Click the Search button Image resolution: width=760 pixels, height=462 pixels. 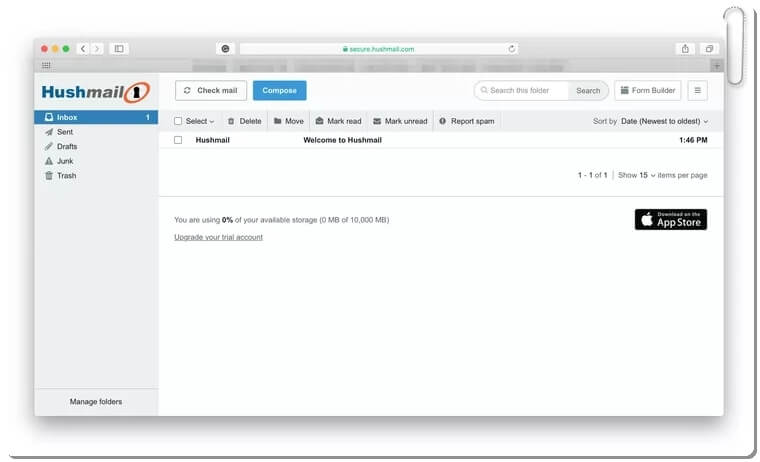588,91
